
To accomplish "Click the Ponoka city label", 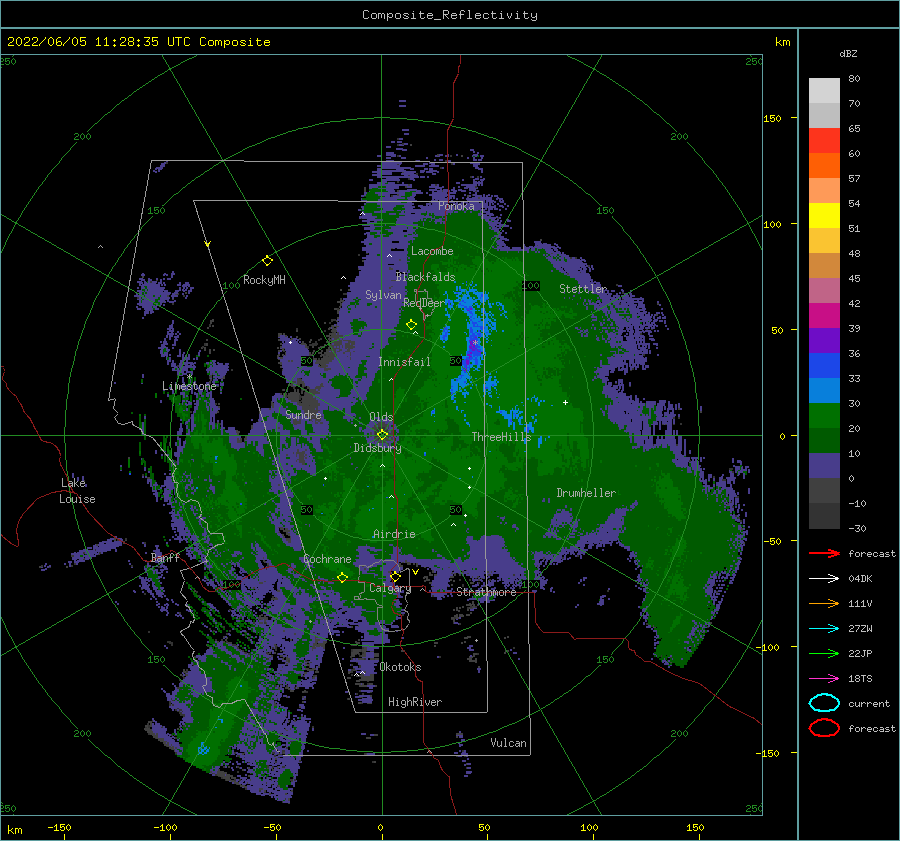I will pos(456,206).
